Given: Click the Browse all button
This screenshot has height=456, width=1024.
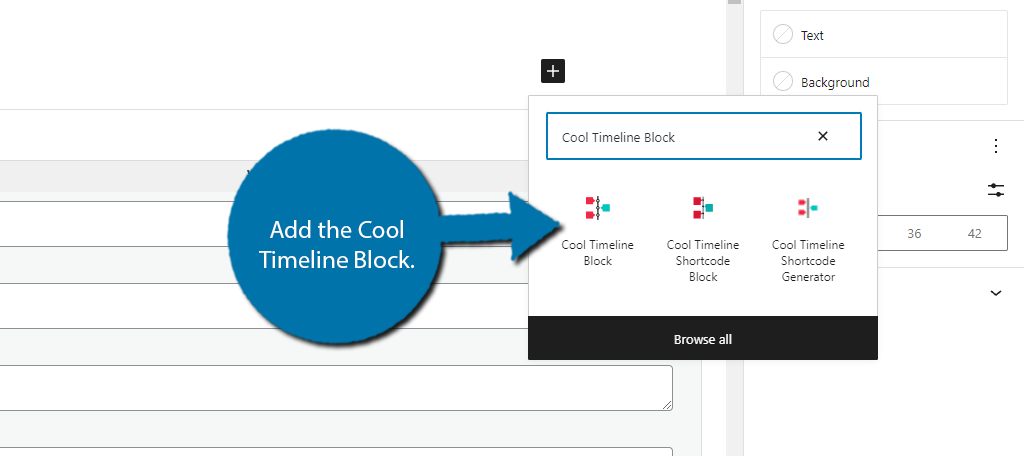Looking at the screenshot, I should pos(702,339).
